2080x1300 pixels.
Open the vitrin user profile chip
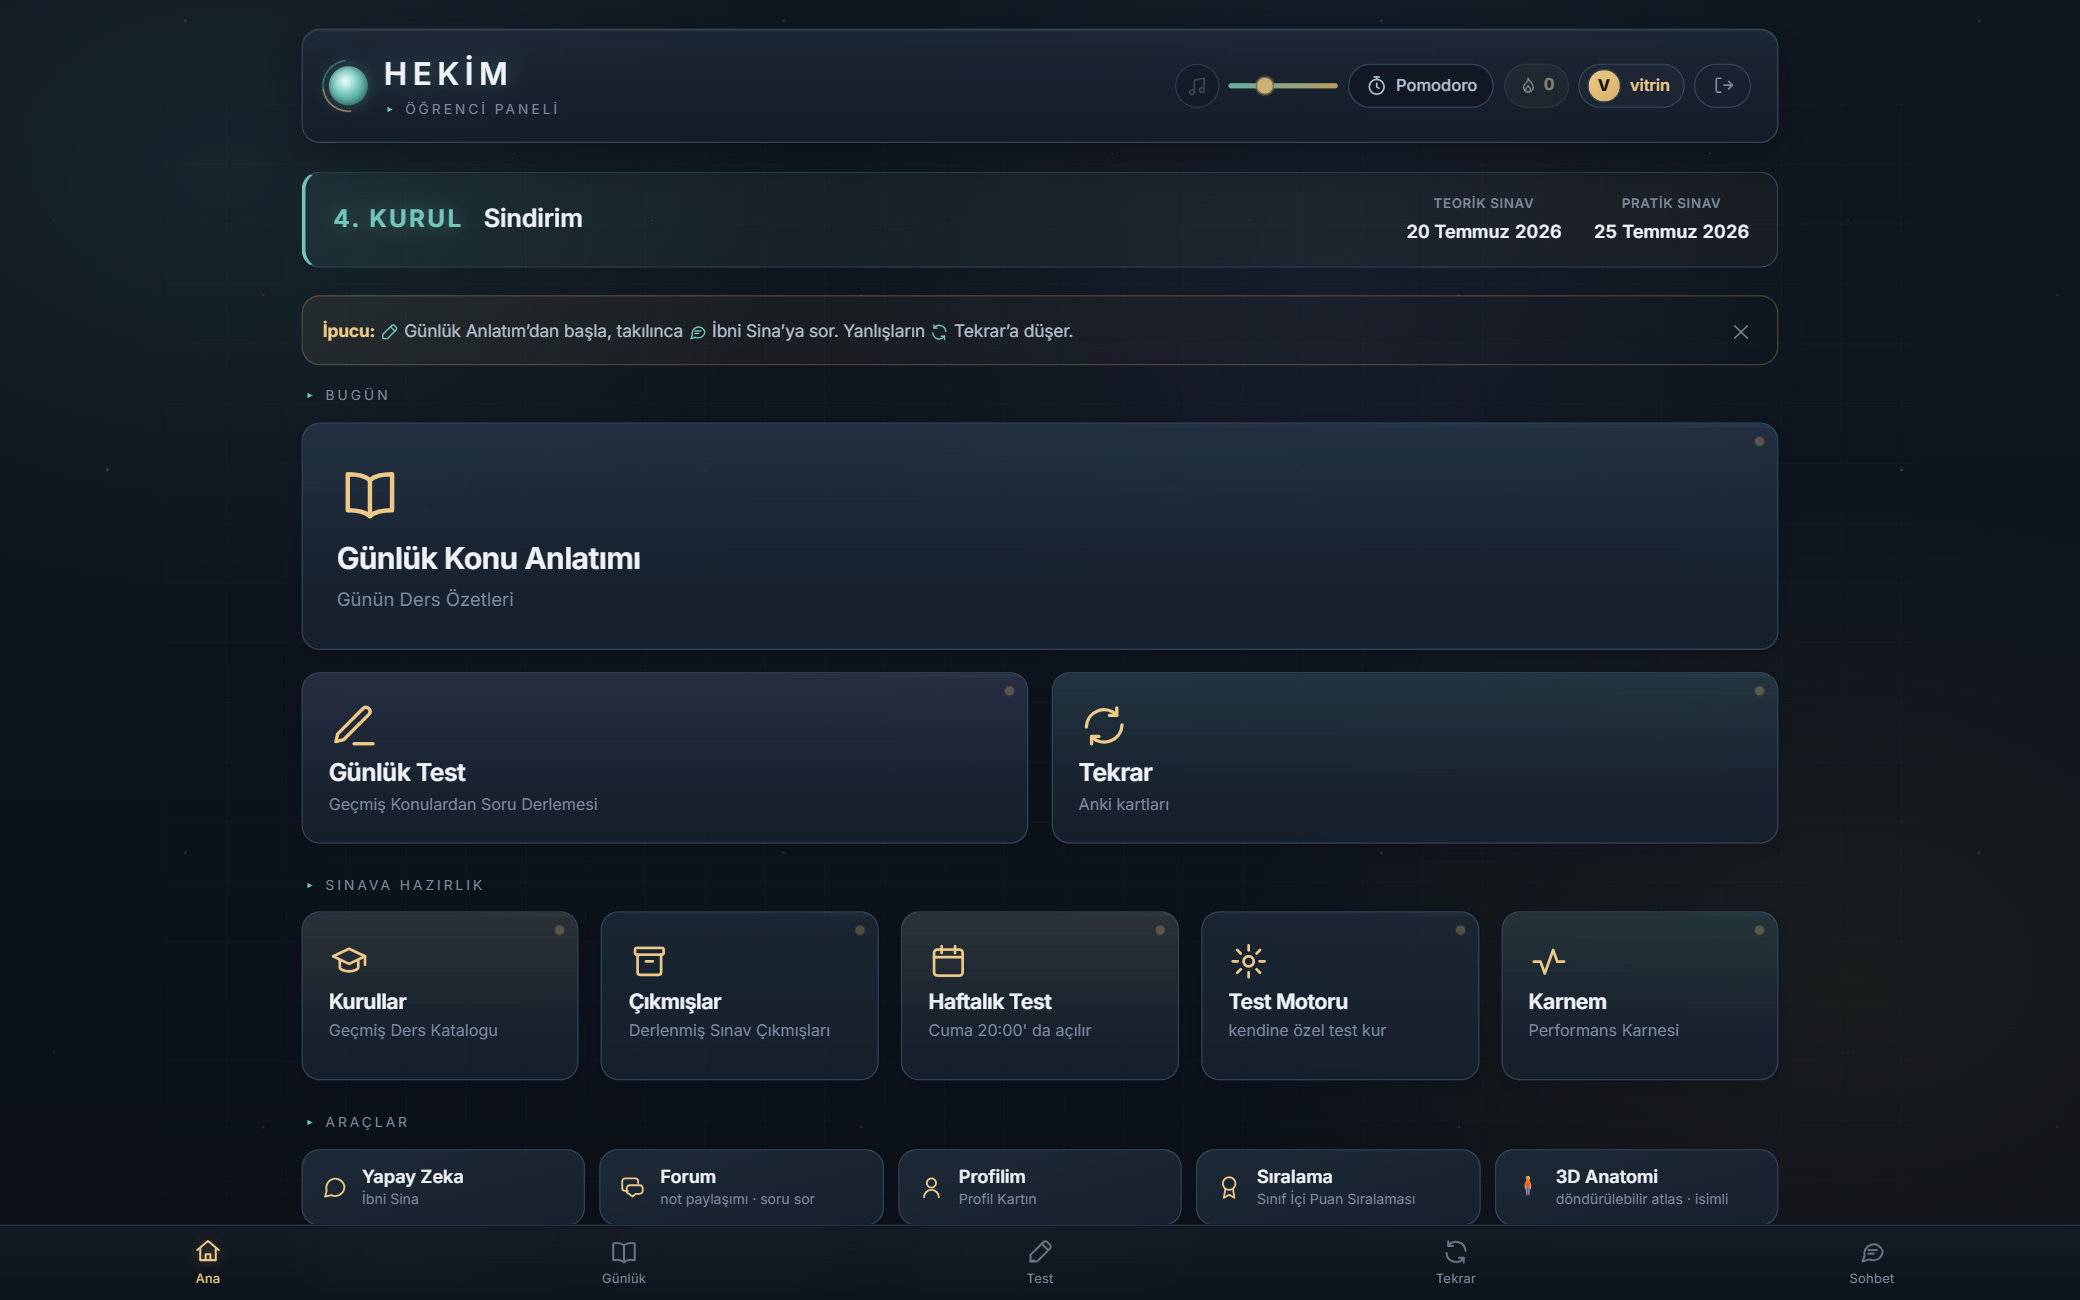1631,86
